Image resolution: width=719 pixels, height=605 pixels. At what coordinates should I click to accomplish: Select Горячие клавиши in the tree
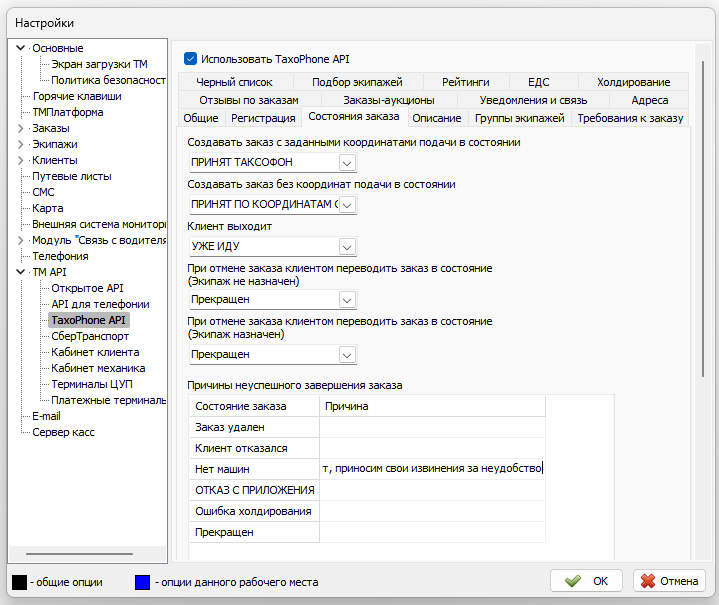click(x=77, y=96)
